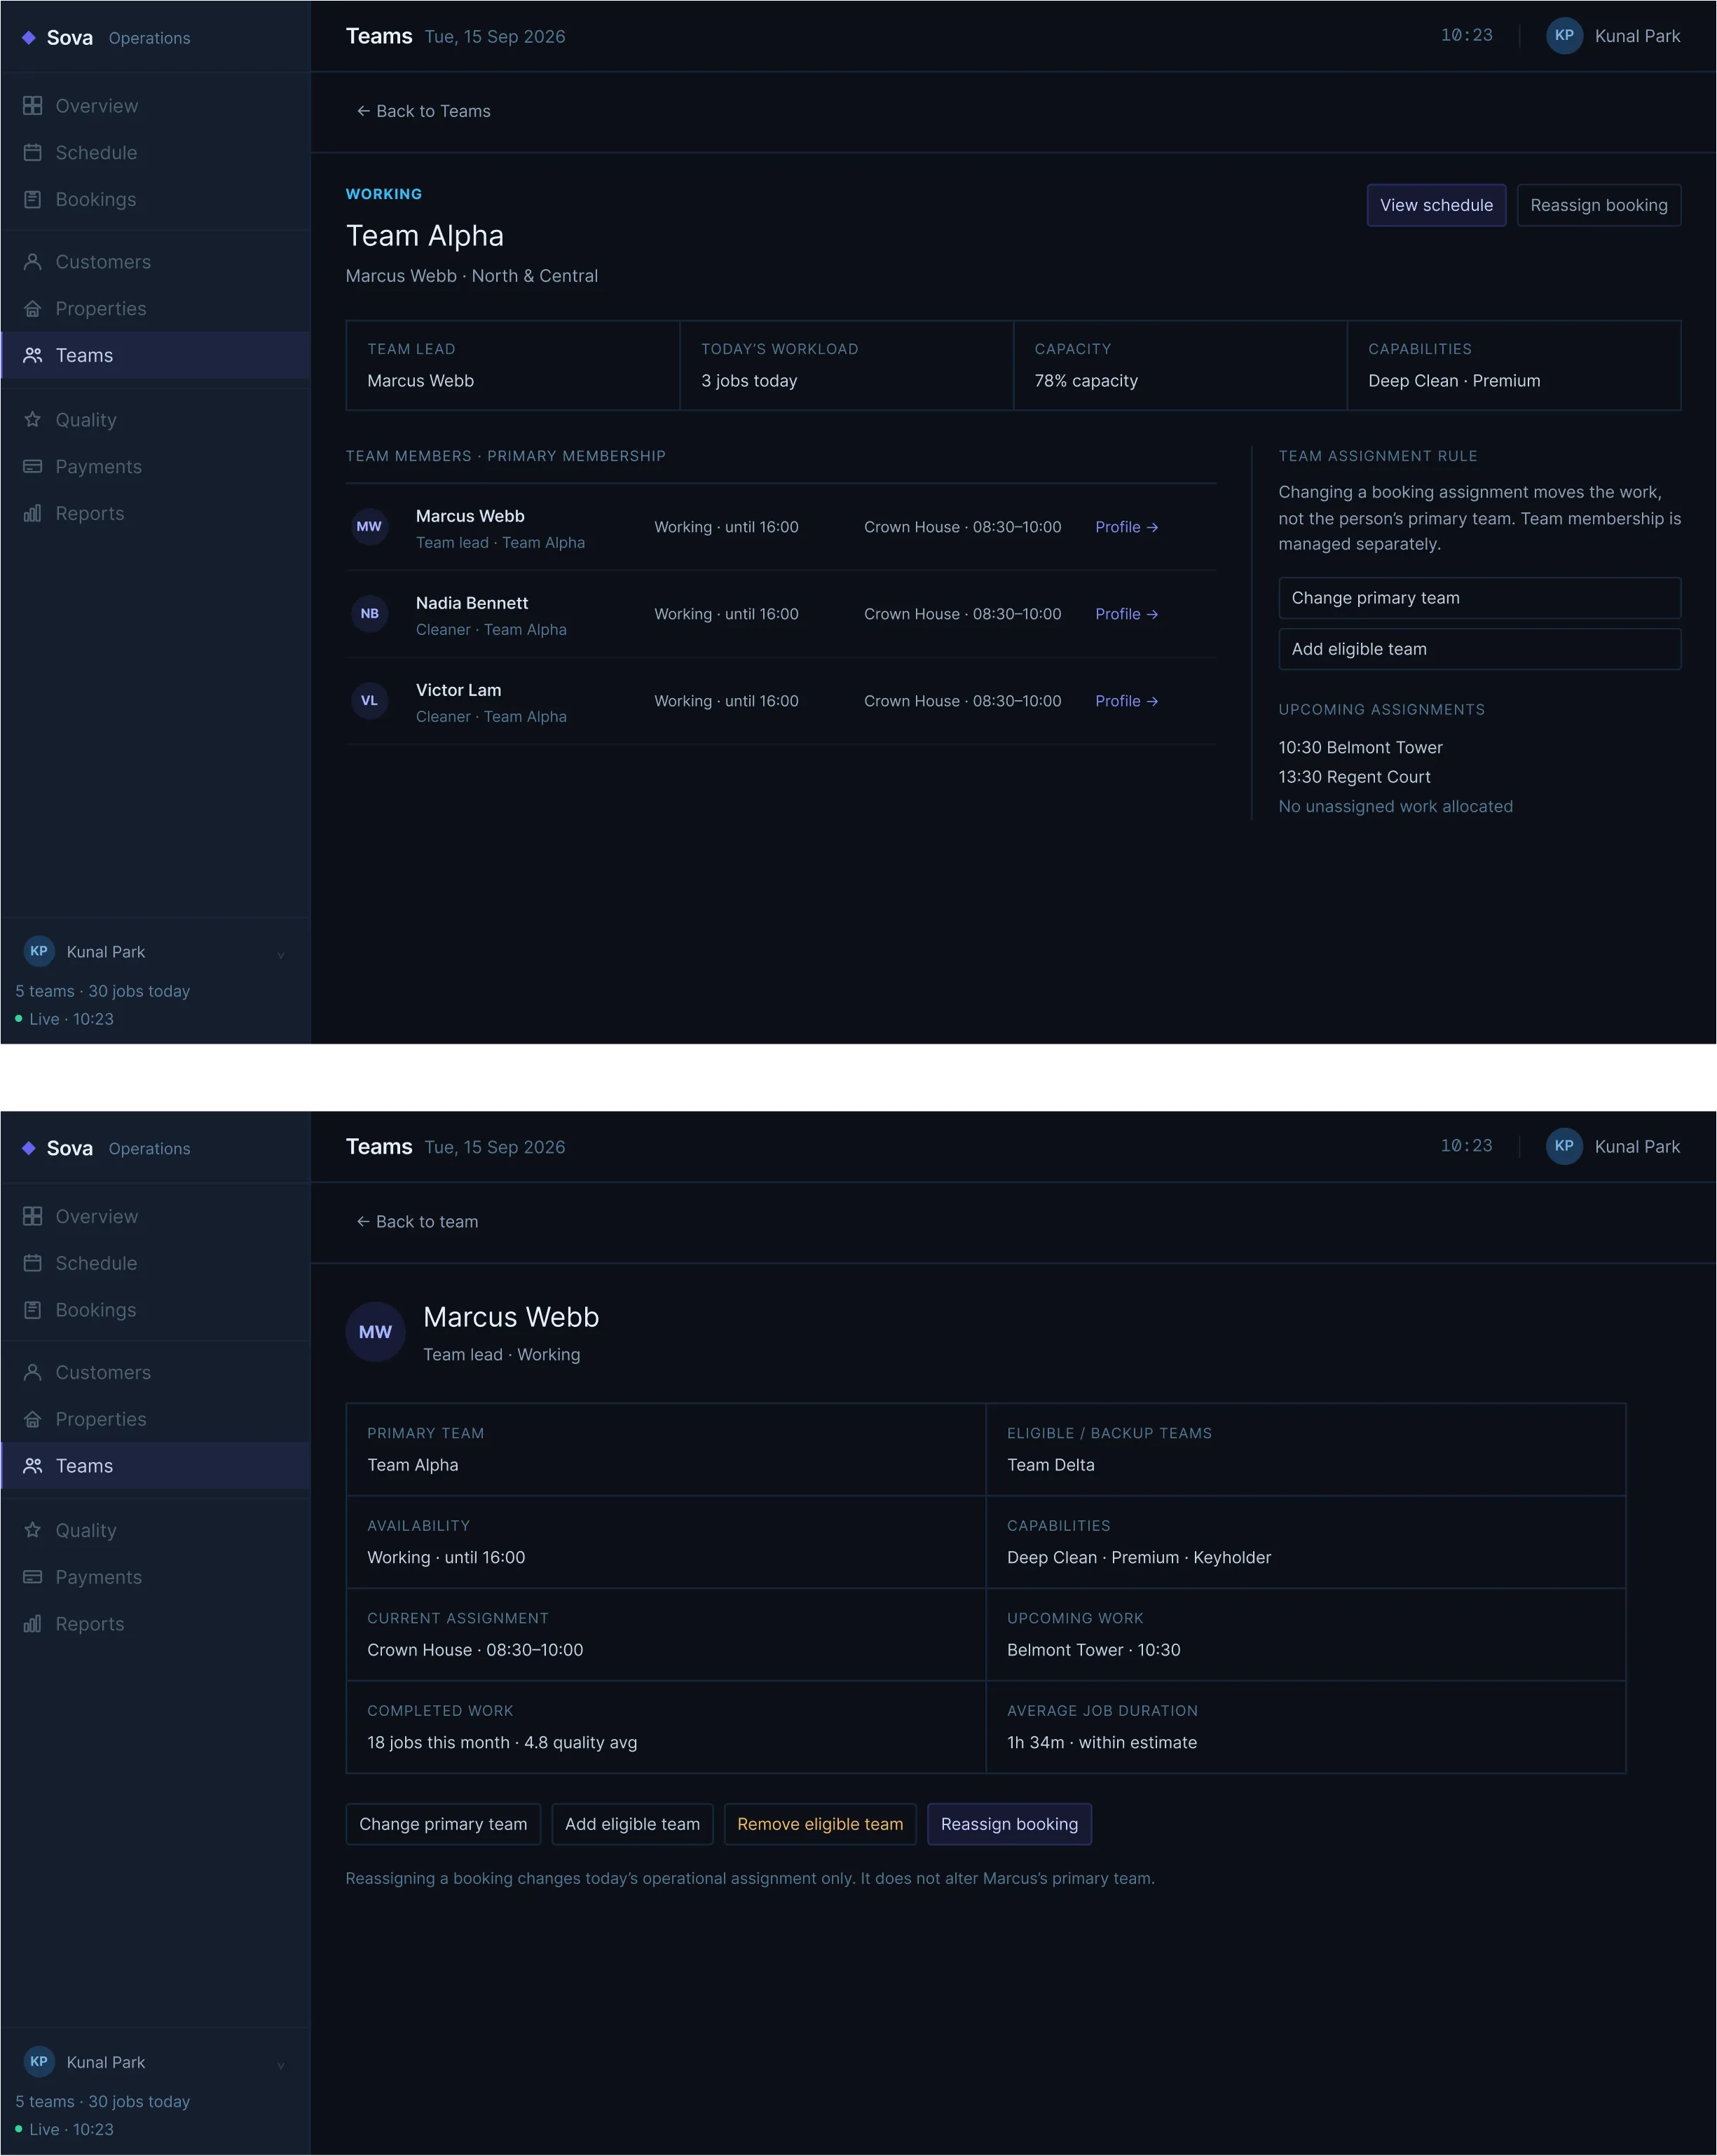Click the Properties house icon on the Team Alpha page

tap(33, 308)
